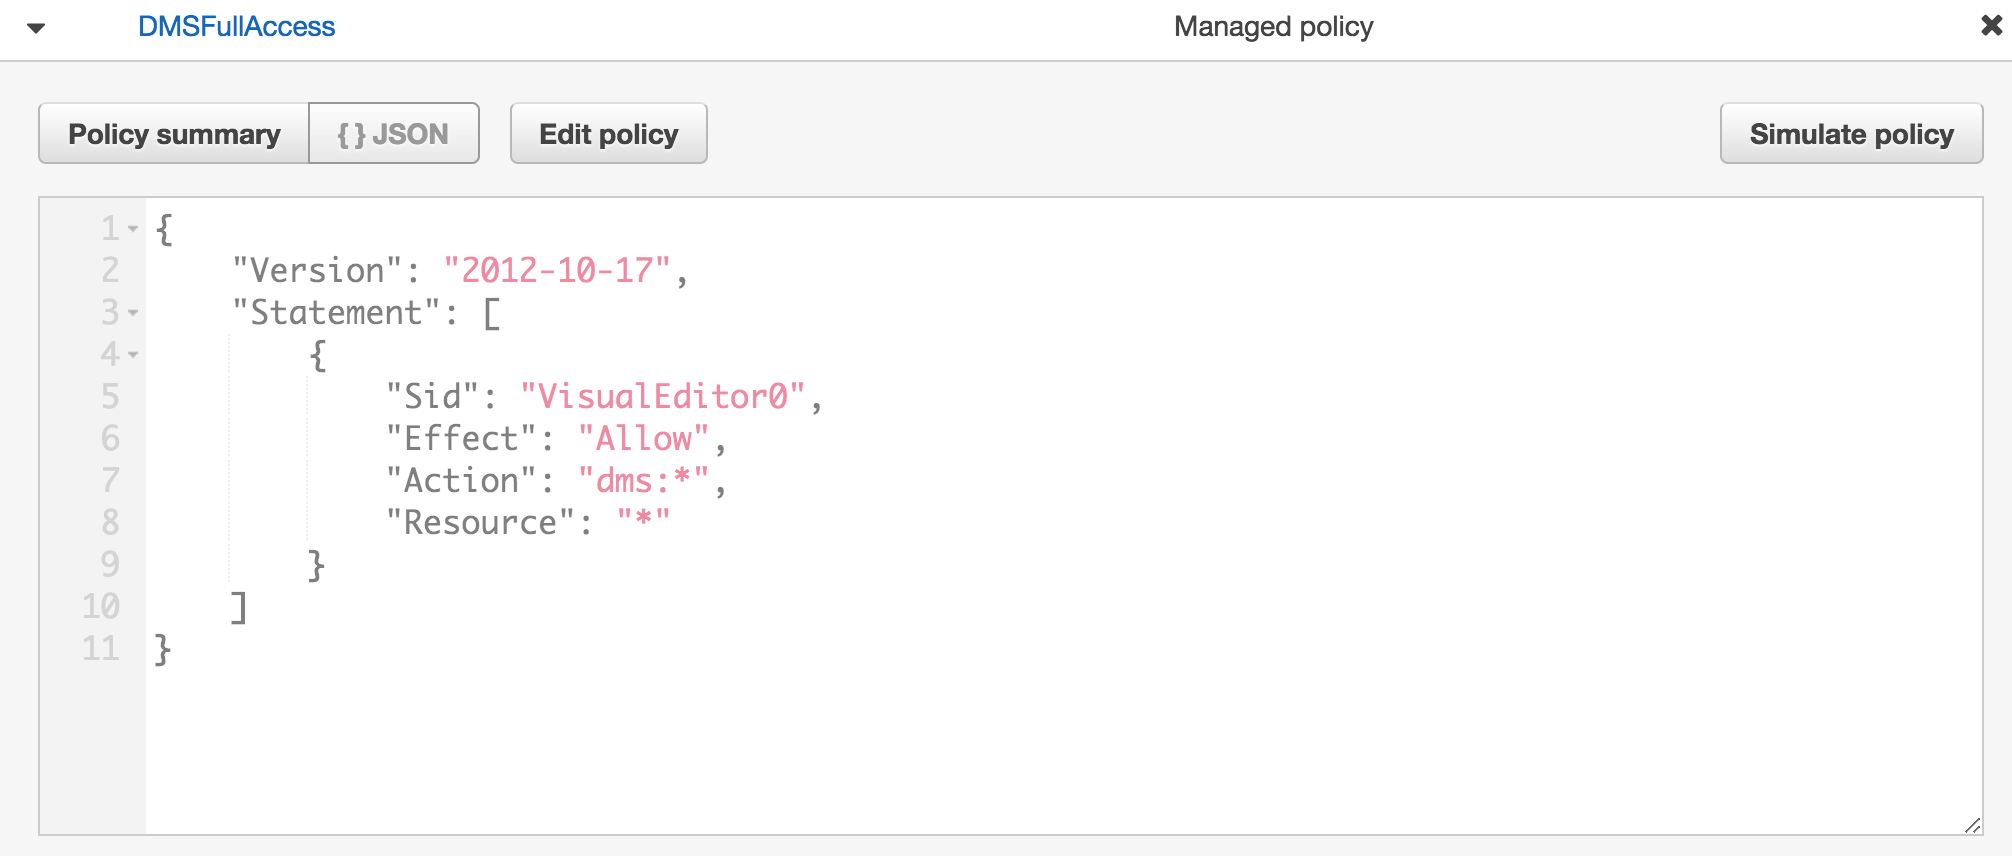This screenshot has width=2012, height=856.
Task: Collapse the Statement fold arrow on line 3
Action: (133, 313)
